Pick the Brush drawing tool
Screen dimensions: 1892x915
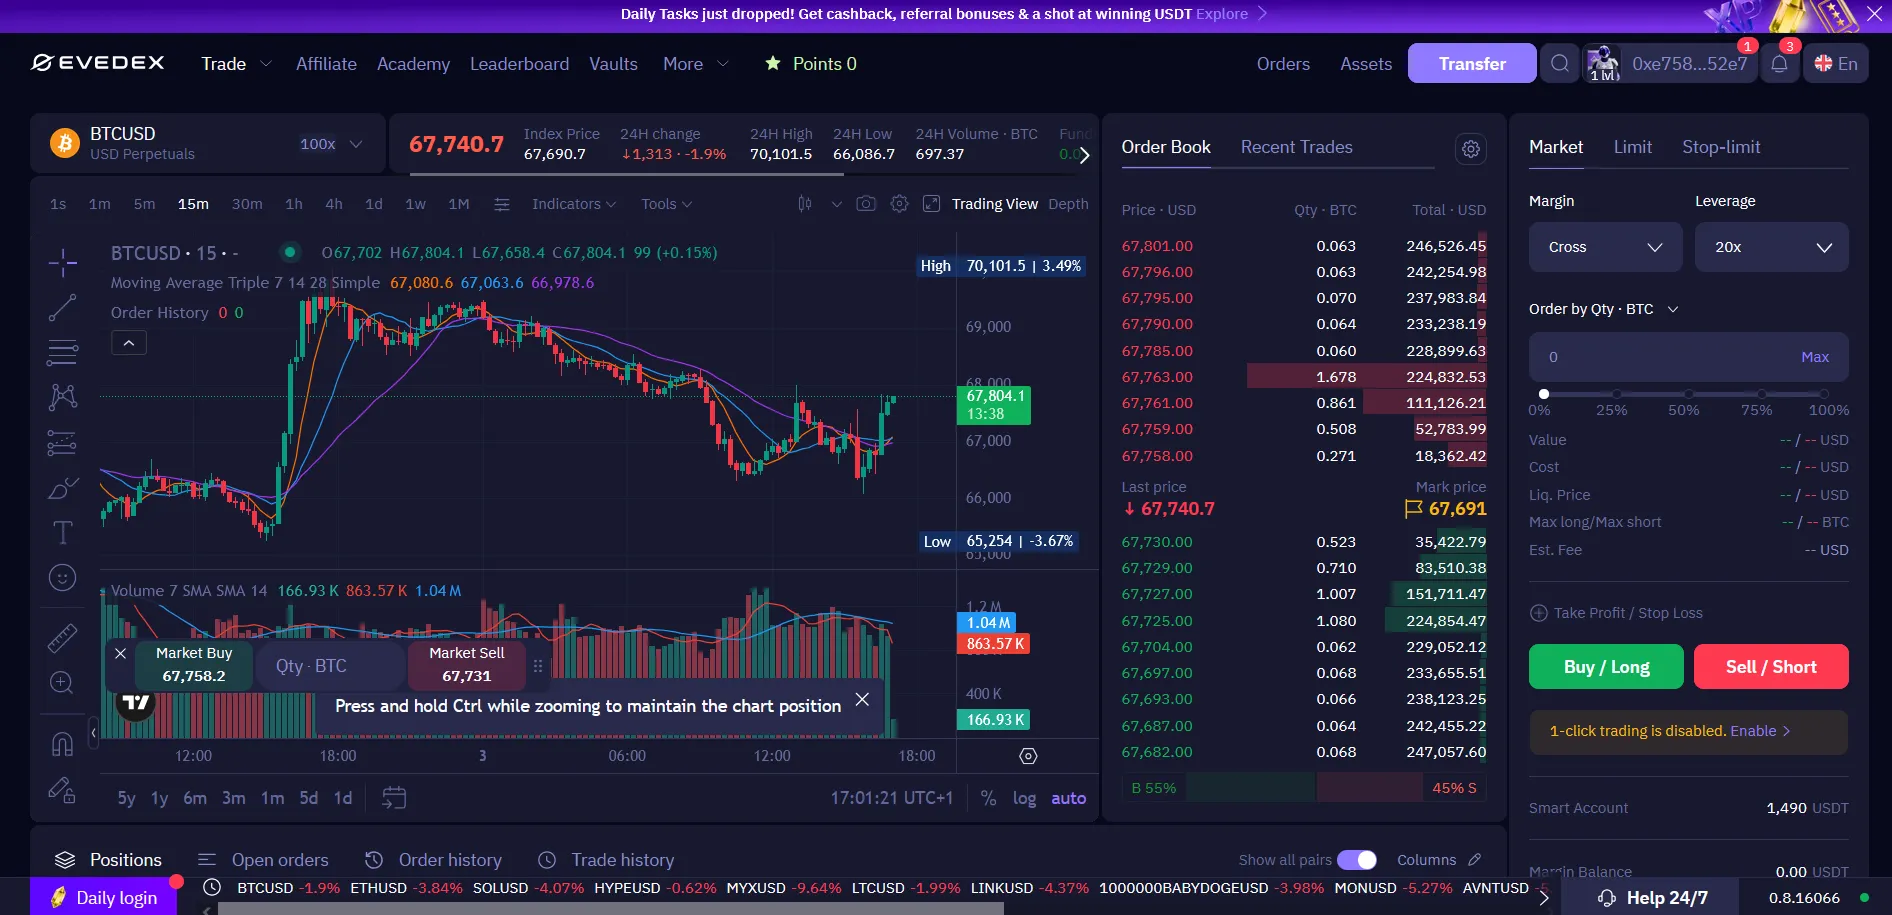[x=62, y=488]
